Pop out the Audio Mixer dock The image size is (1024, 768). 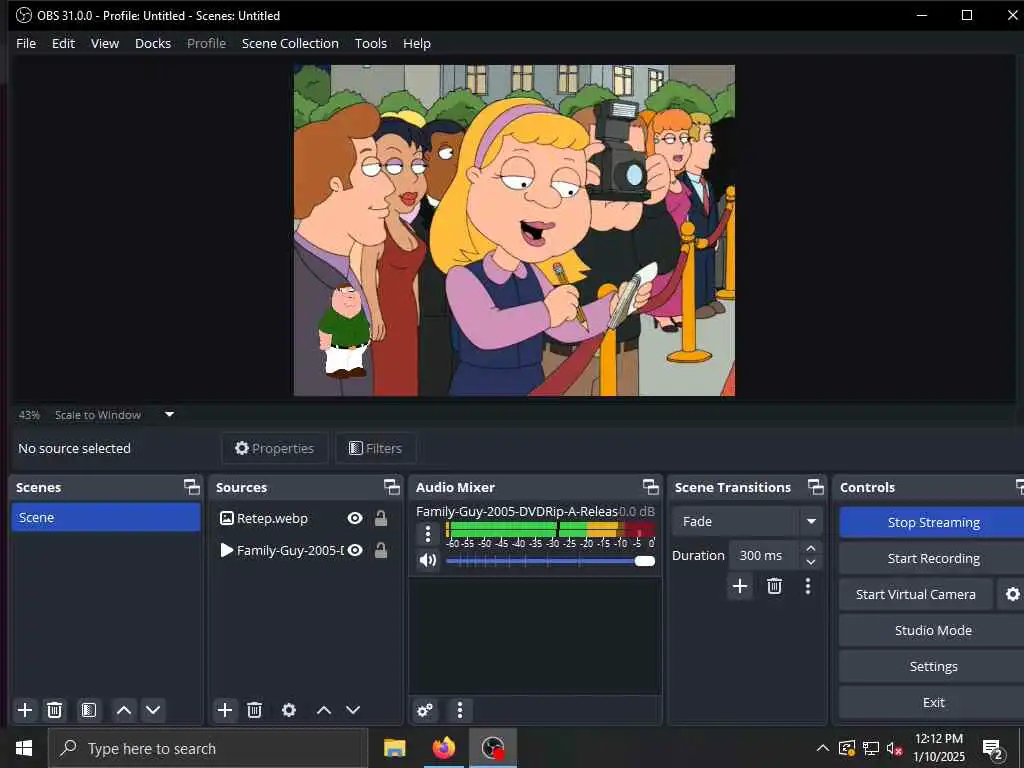(x=650, y=487)
